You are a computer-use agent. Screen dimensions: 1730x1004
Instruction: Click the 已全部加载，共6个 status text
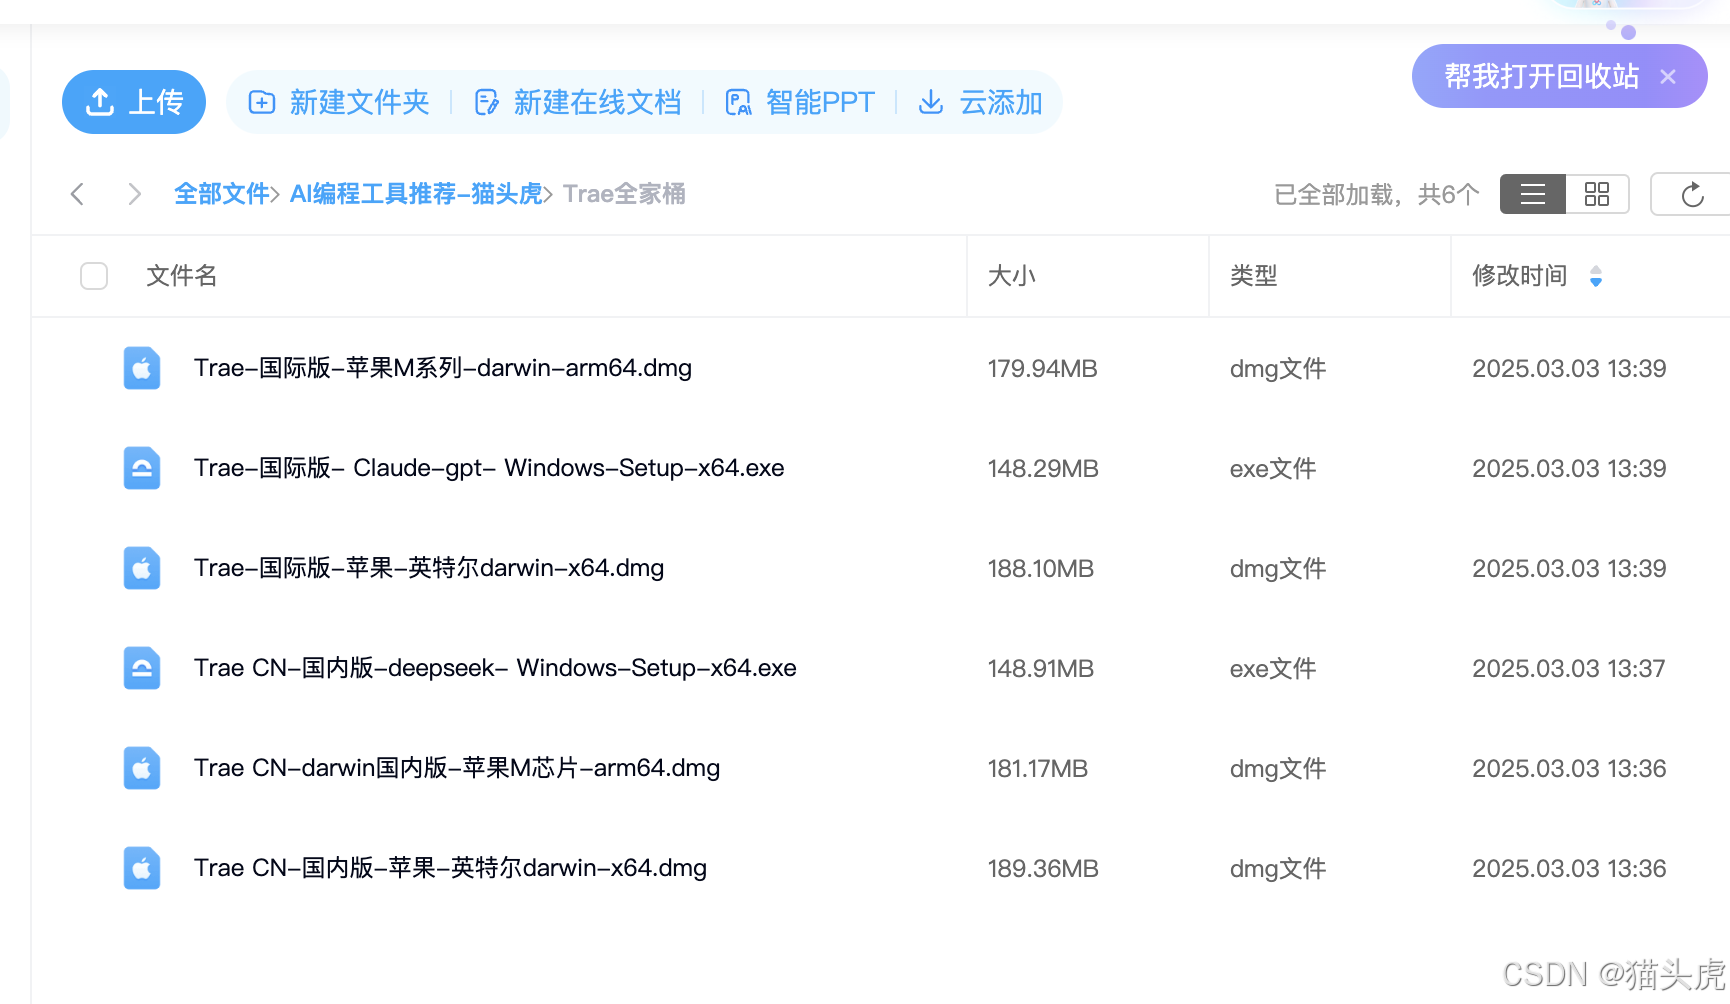pyautogui.click(x=1376, y=194)
